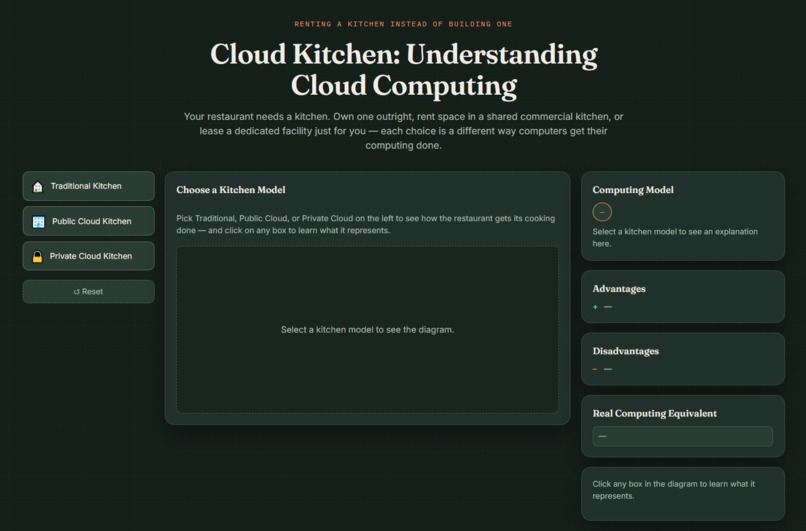806x531 pixels.
Task: Click 'Select a kitchen model to see an explanation here.'
Action: click(x=675, y=237)
